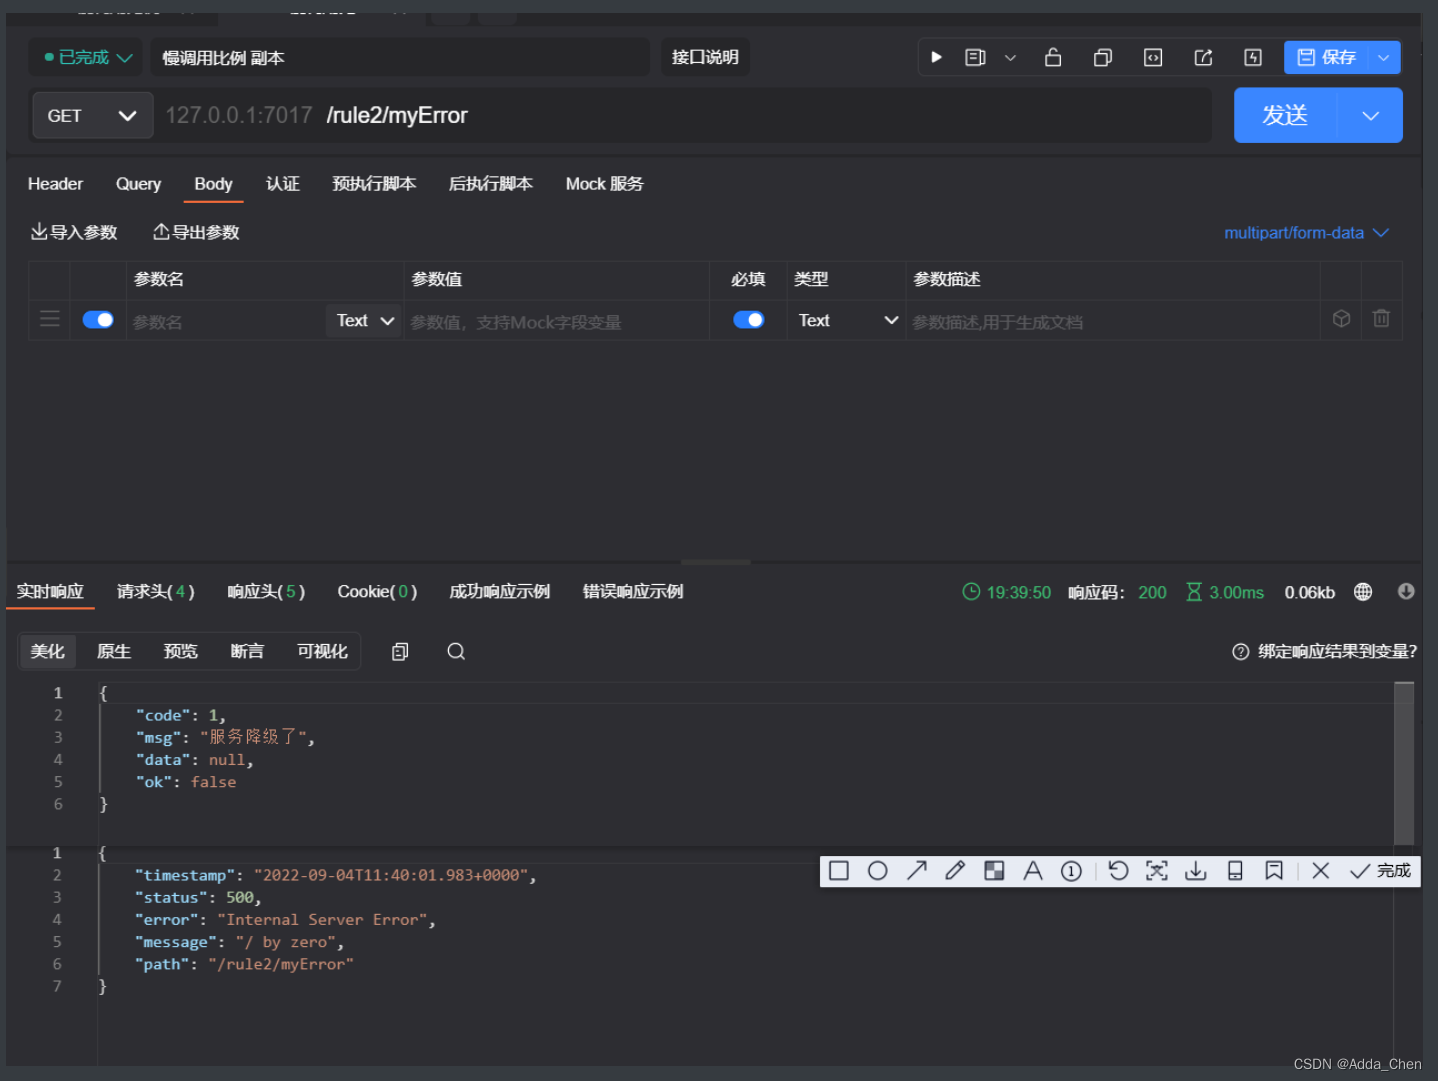Viewport: 1438px width, 1081px height.
Task: Select the 美化 beautify view
Action: click(47, 651)
